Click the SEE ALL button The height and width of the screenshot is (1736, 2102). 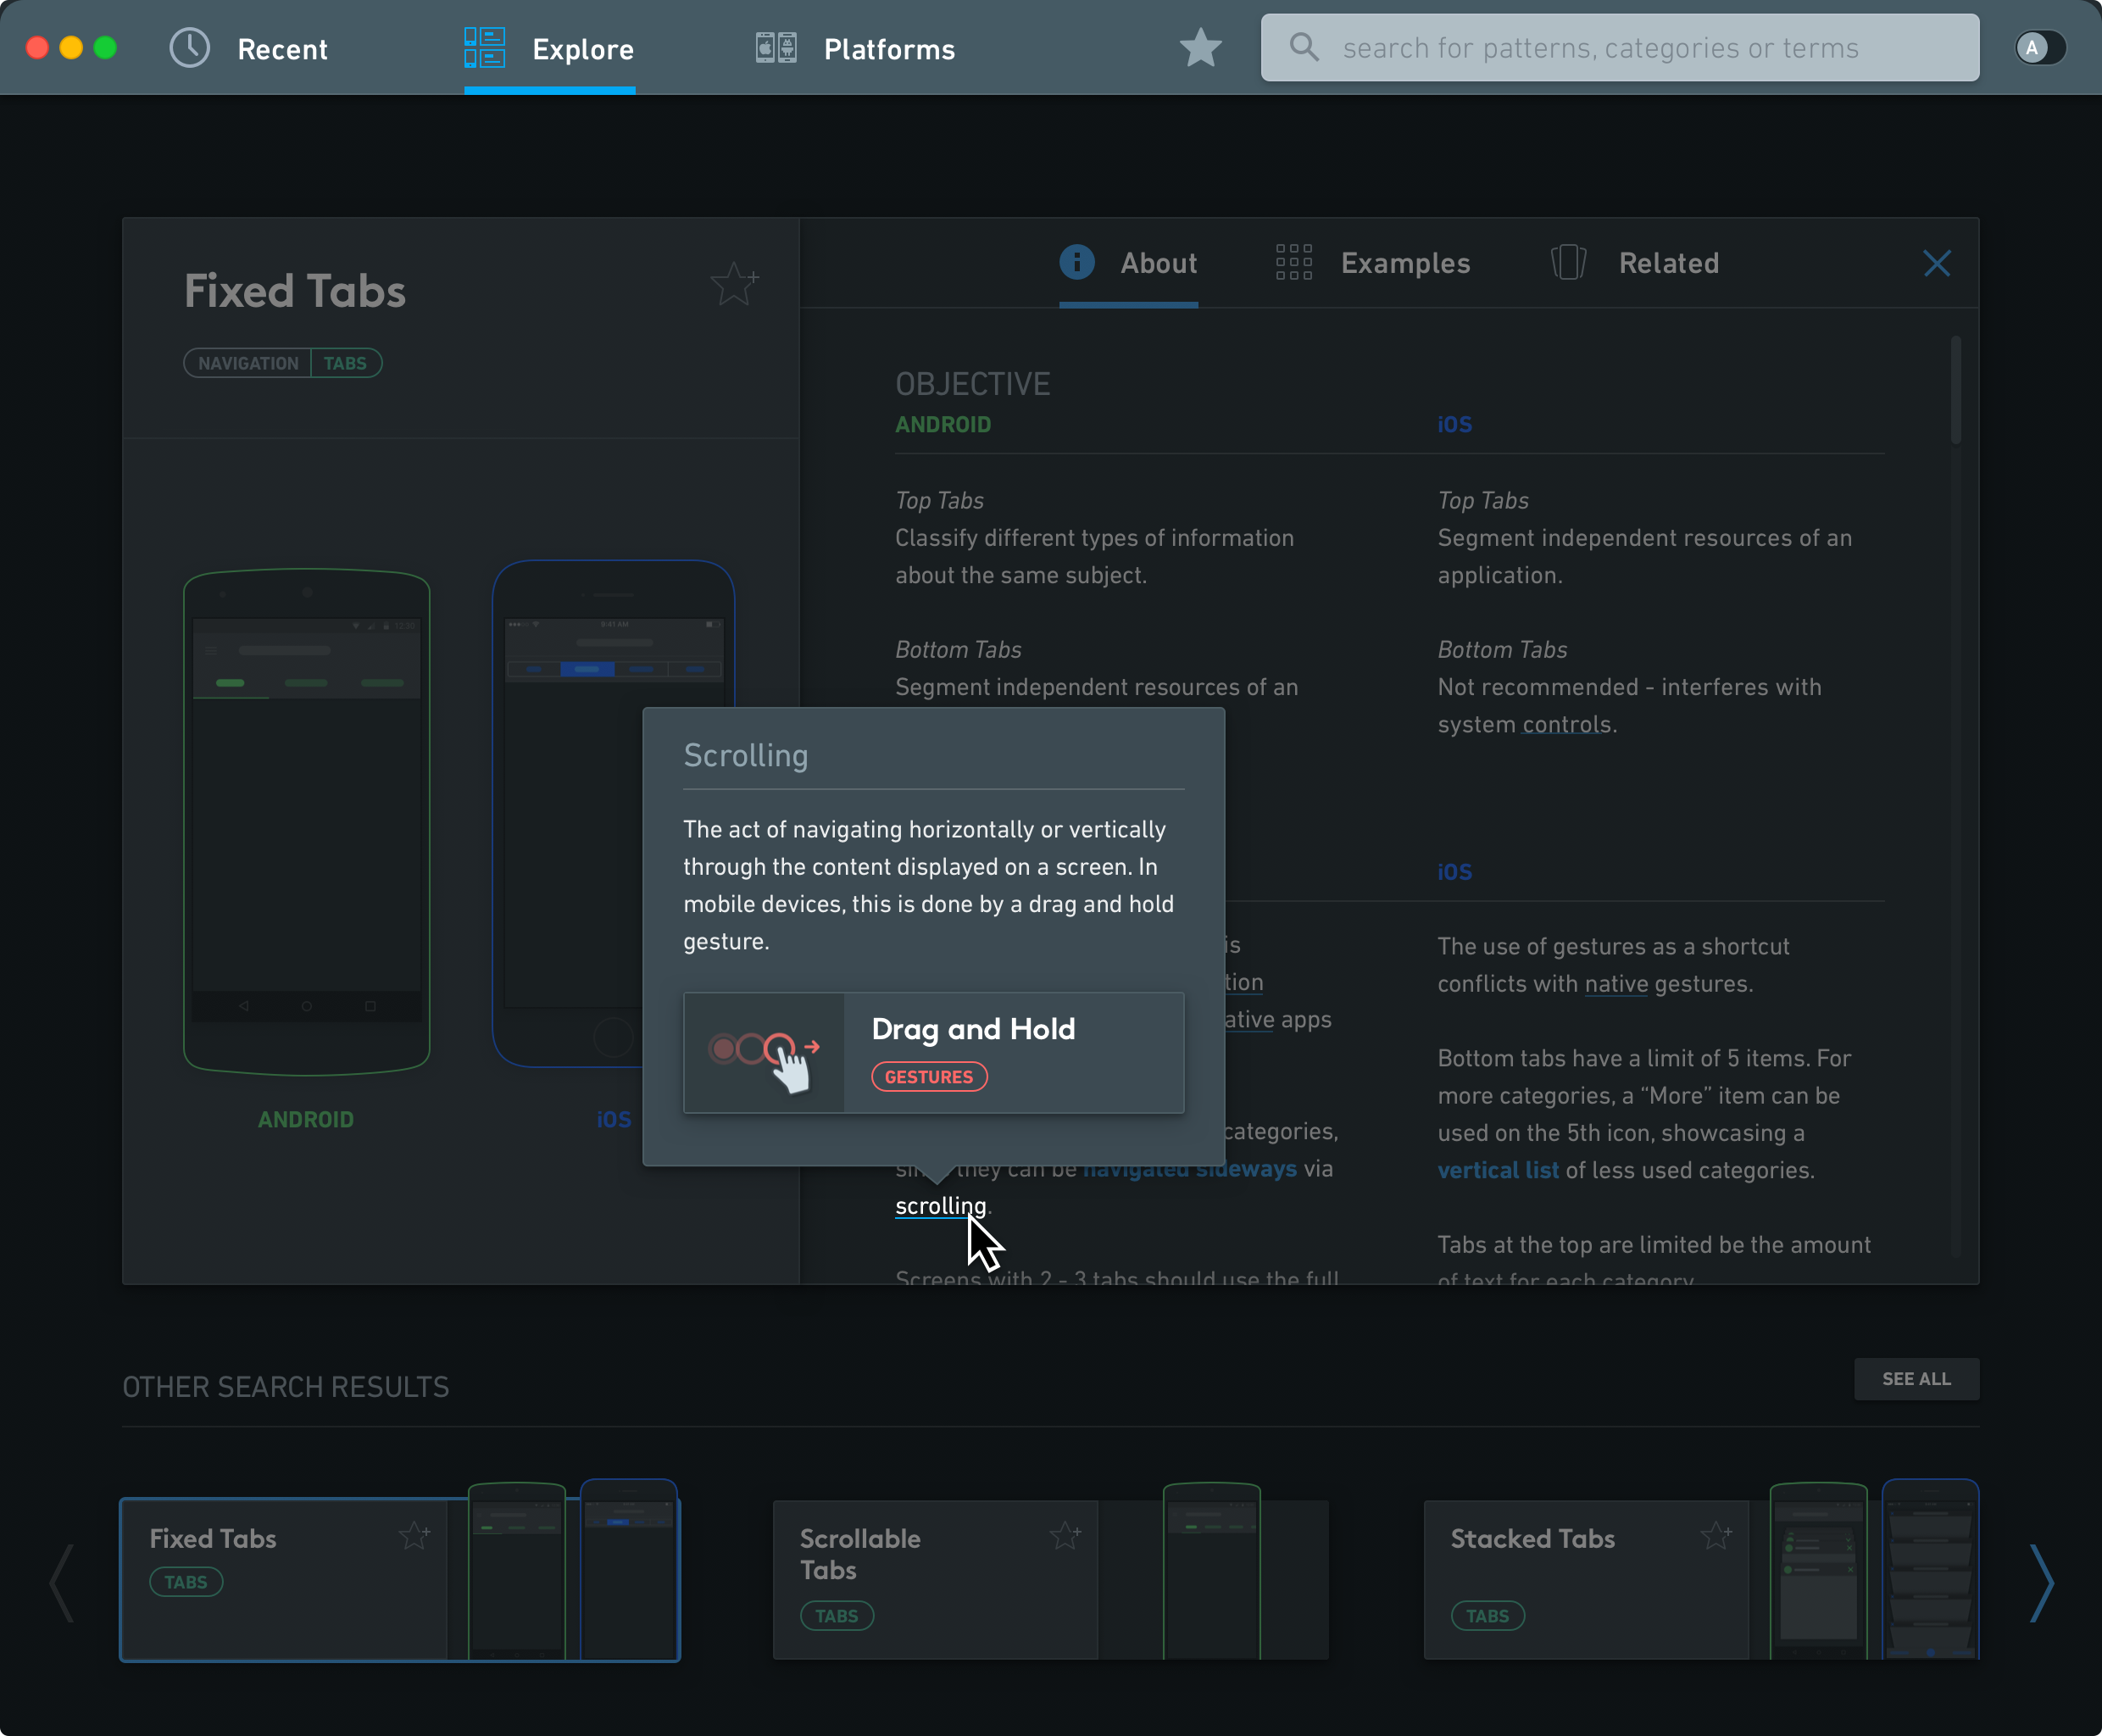tap(1916, 1378)
